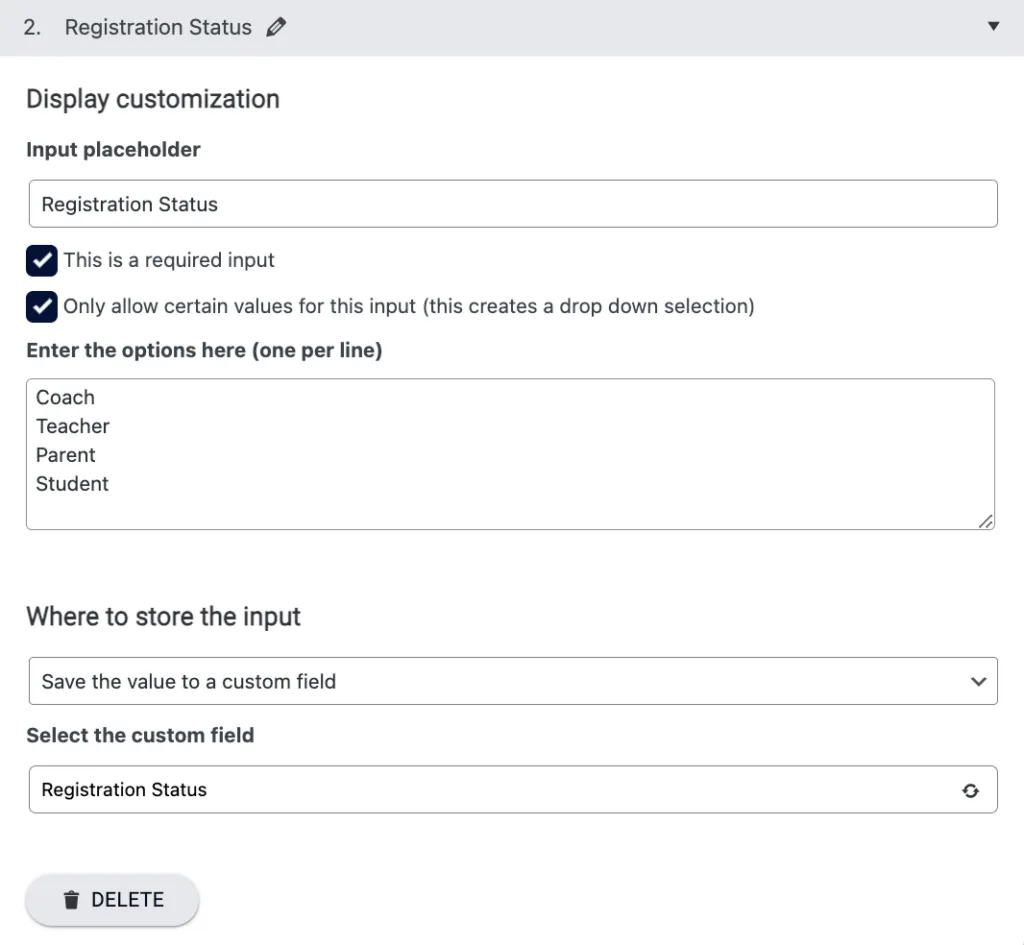Click the 'Registration Status' section header title
The width and height of the screenshot is (1024, 945).
[158, 27]
